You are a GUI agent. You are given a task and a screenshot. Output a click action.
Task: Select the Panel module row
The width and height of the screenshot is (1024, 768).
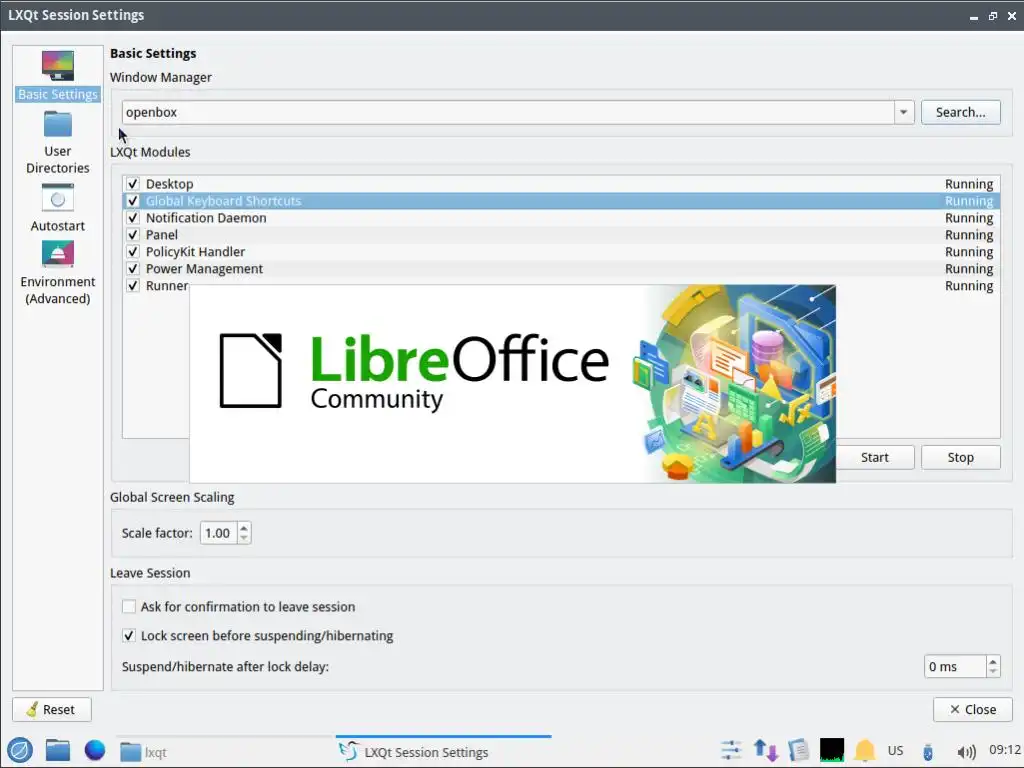561,234
